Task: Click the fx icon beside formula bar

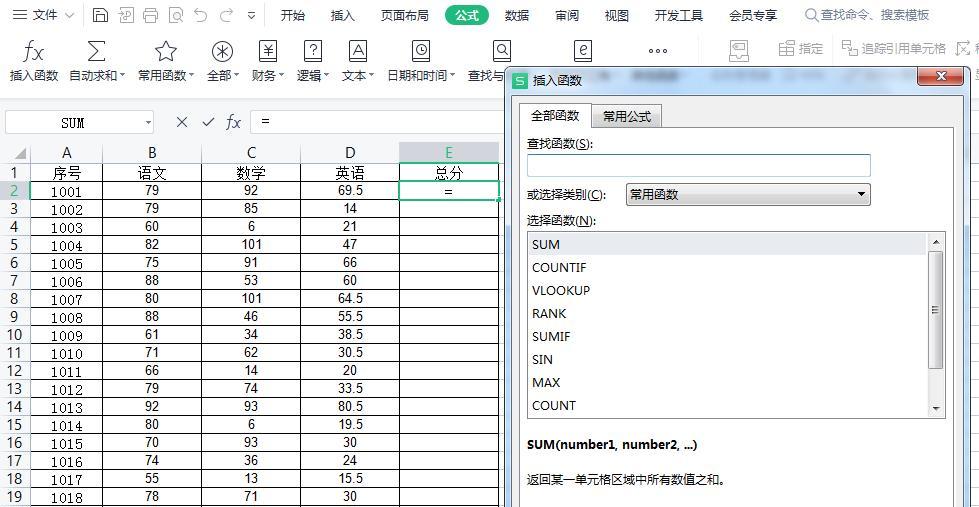Action: (233, 122)
